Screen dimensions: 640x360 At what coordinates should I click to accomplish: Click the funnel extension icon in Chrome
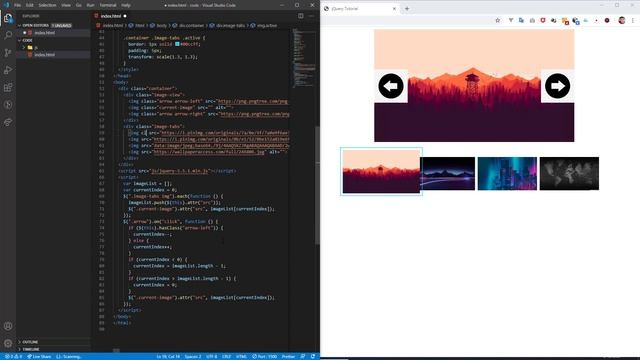(511, 20)
